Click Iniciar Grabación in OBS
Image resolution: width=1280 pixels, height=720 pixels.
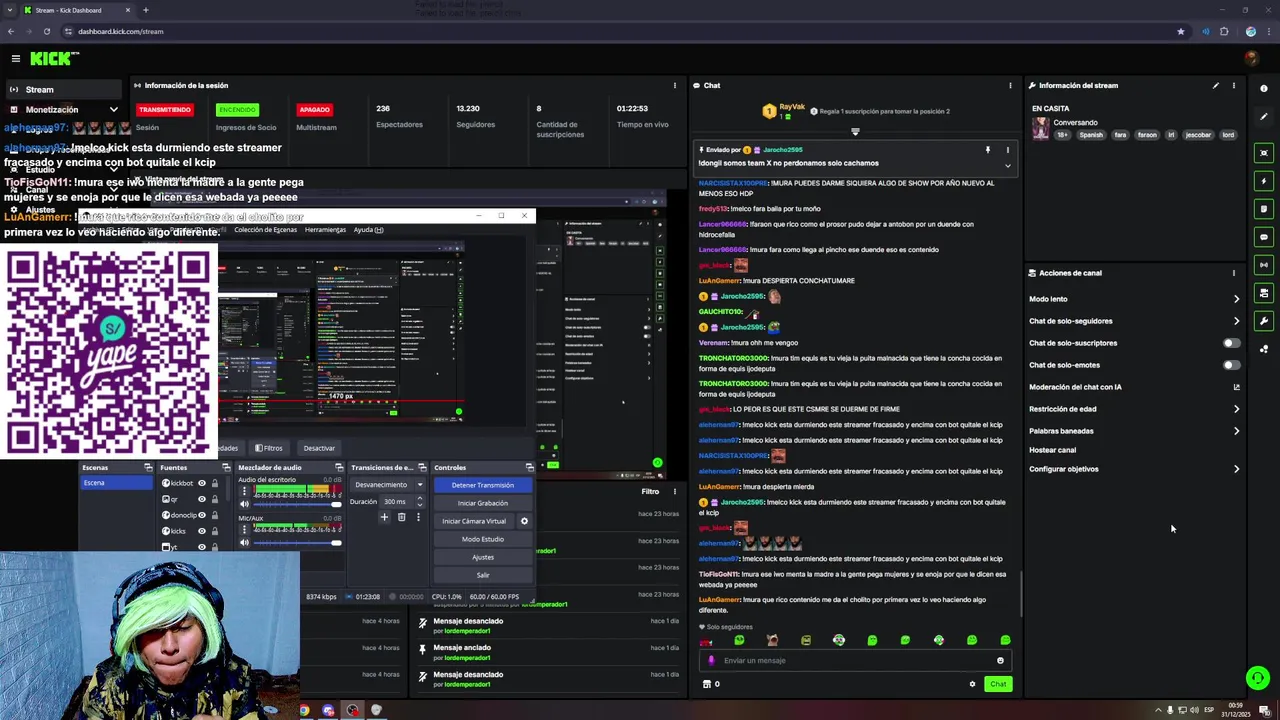click(x=482, y=503)
